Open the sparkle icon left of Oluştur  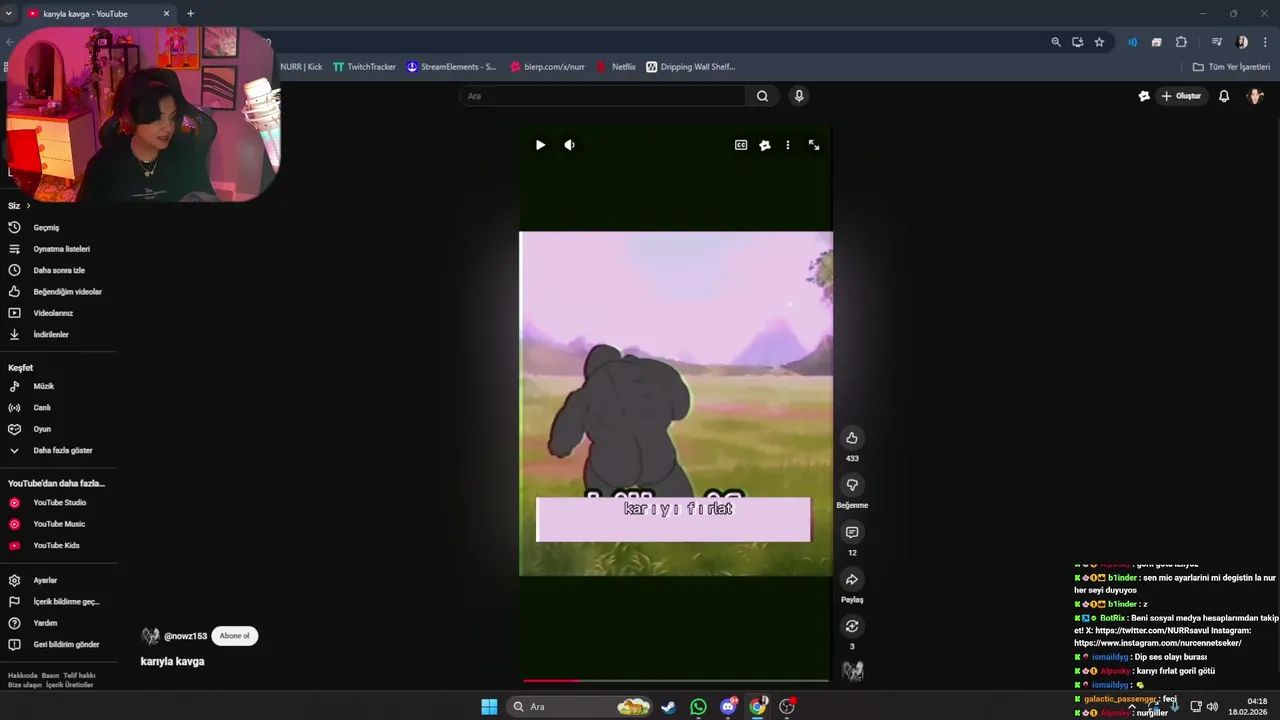pos(1144,96)
